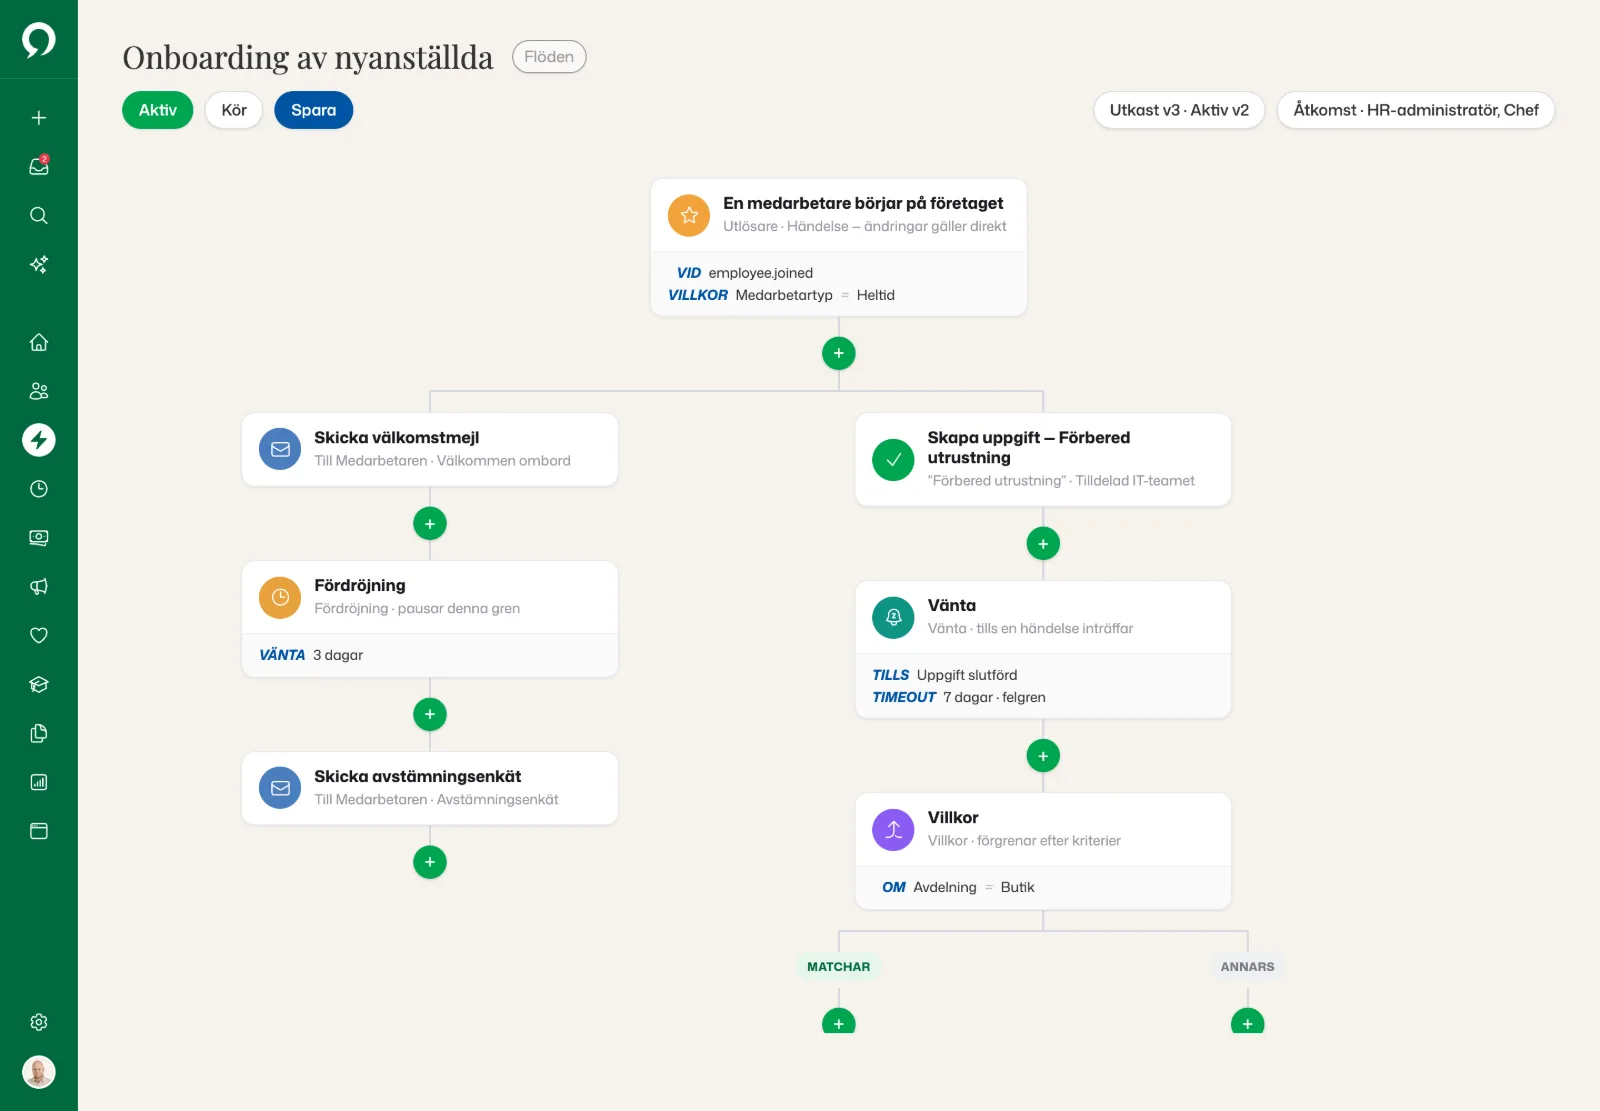Add step below the trigger card
Screen dimensions: 1600x1111
[839, 353]
